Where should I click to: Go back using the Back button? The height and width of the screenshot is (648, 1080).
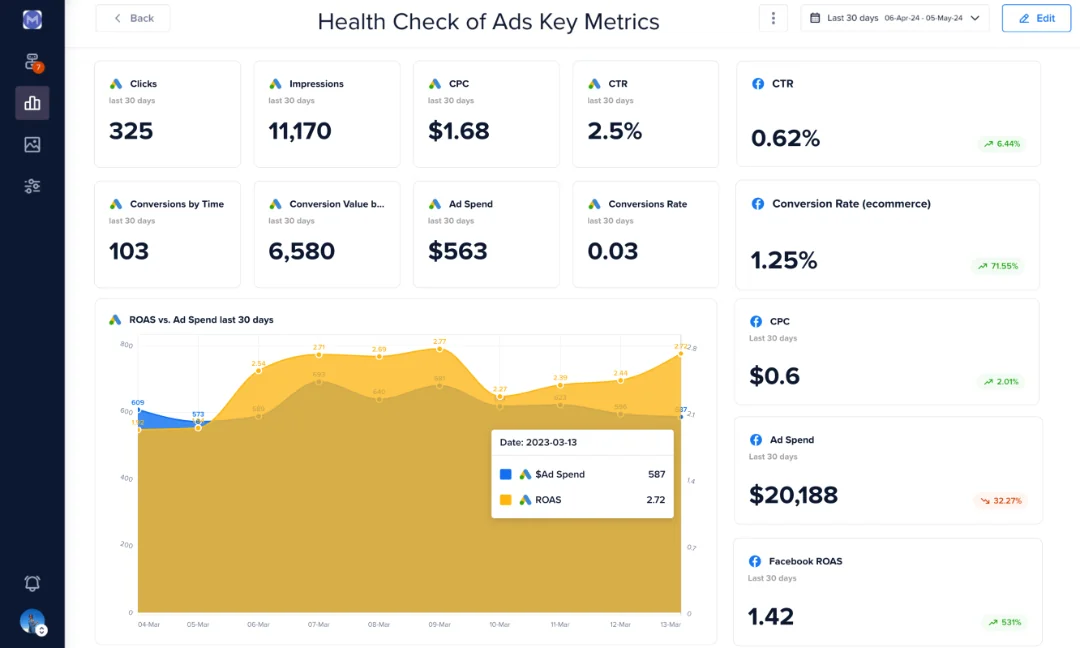coord(133,18)
